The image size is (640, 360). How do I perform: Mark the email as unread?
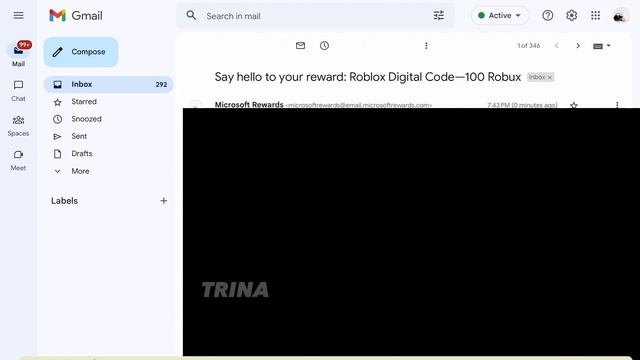coord(300,46)
